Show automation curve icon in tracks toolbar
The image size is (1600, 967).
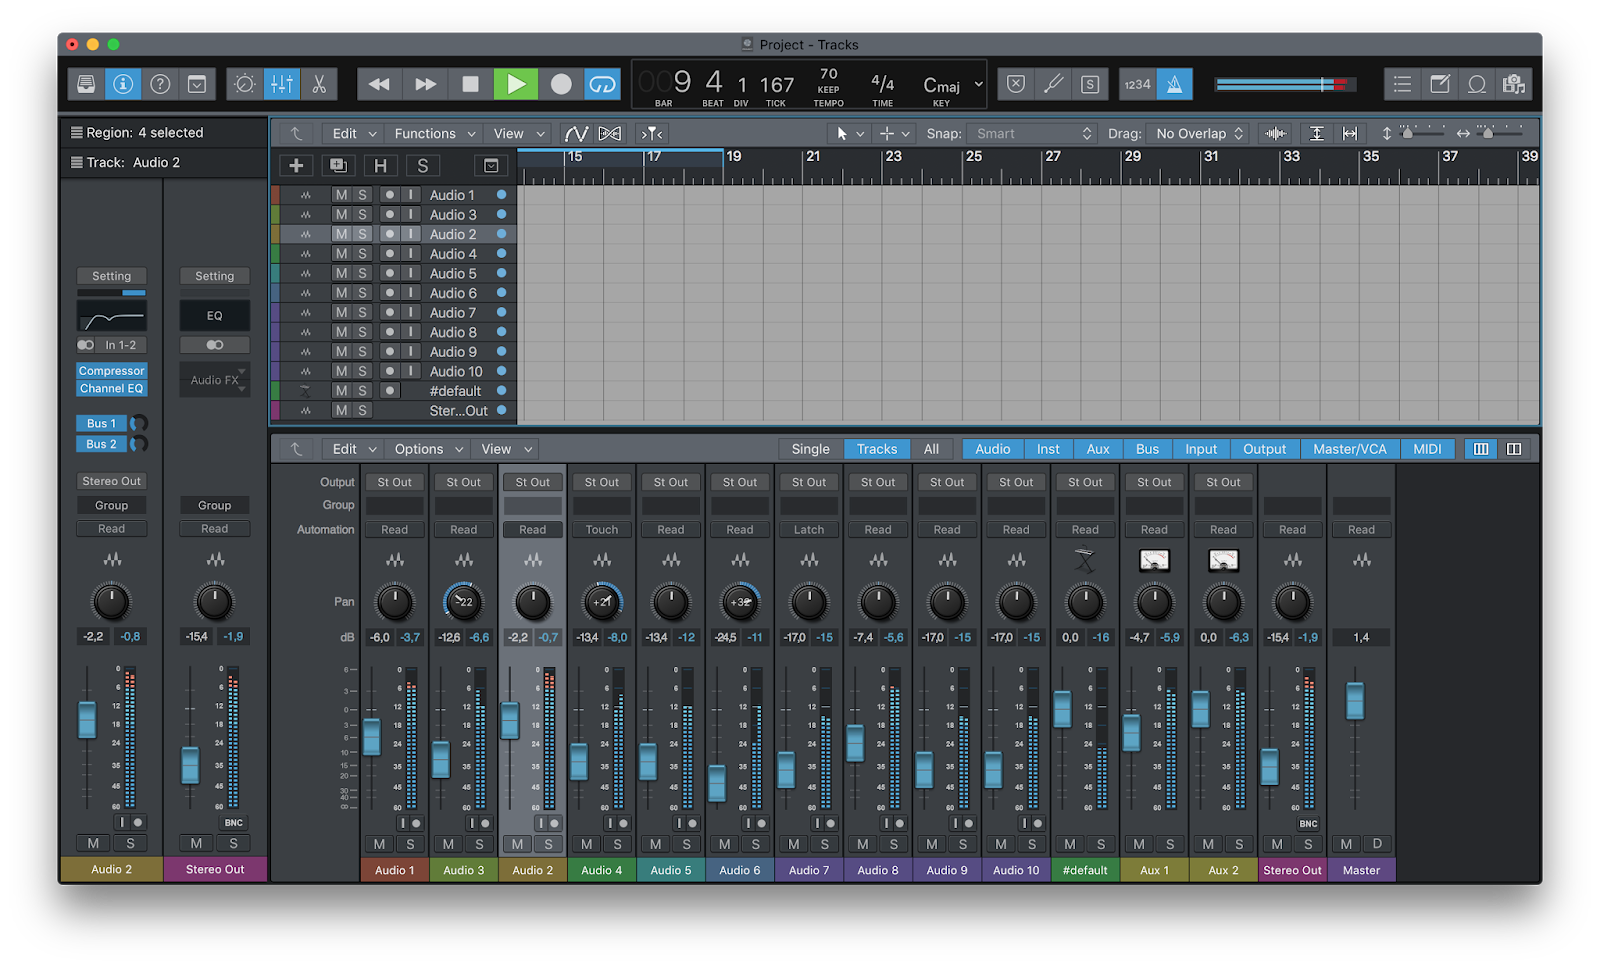576,133
